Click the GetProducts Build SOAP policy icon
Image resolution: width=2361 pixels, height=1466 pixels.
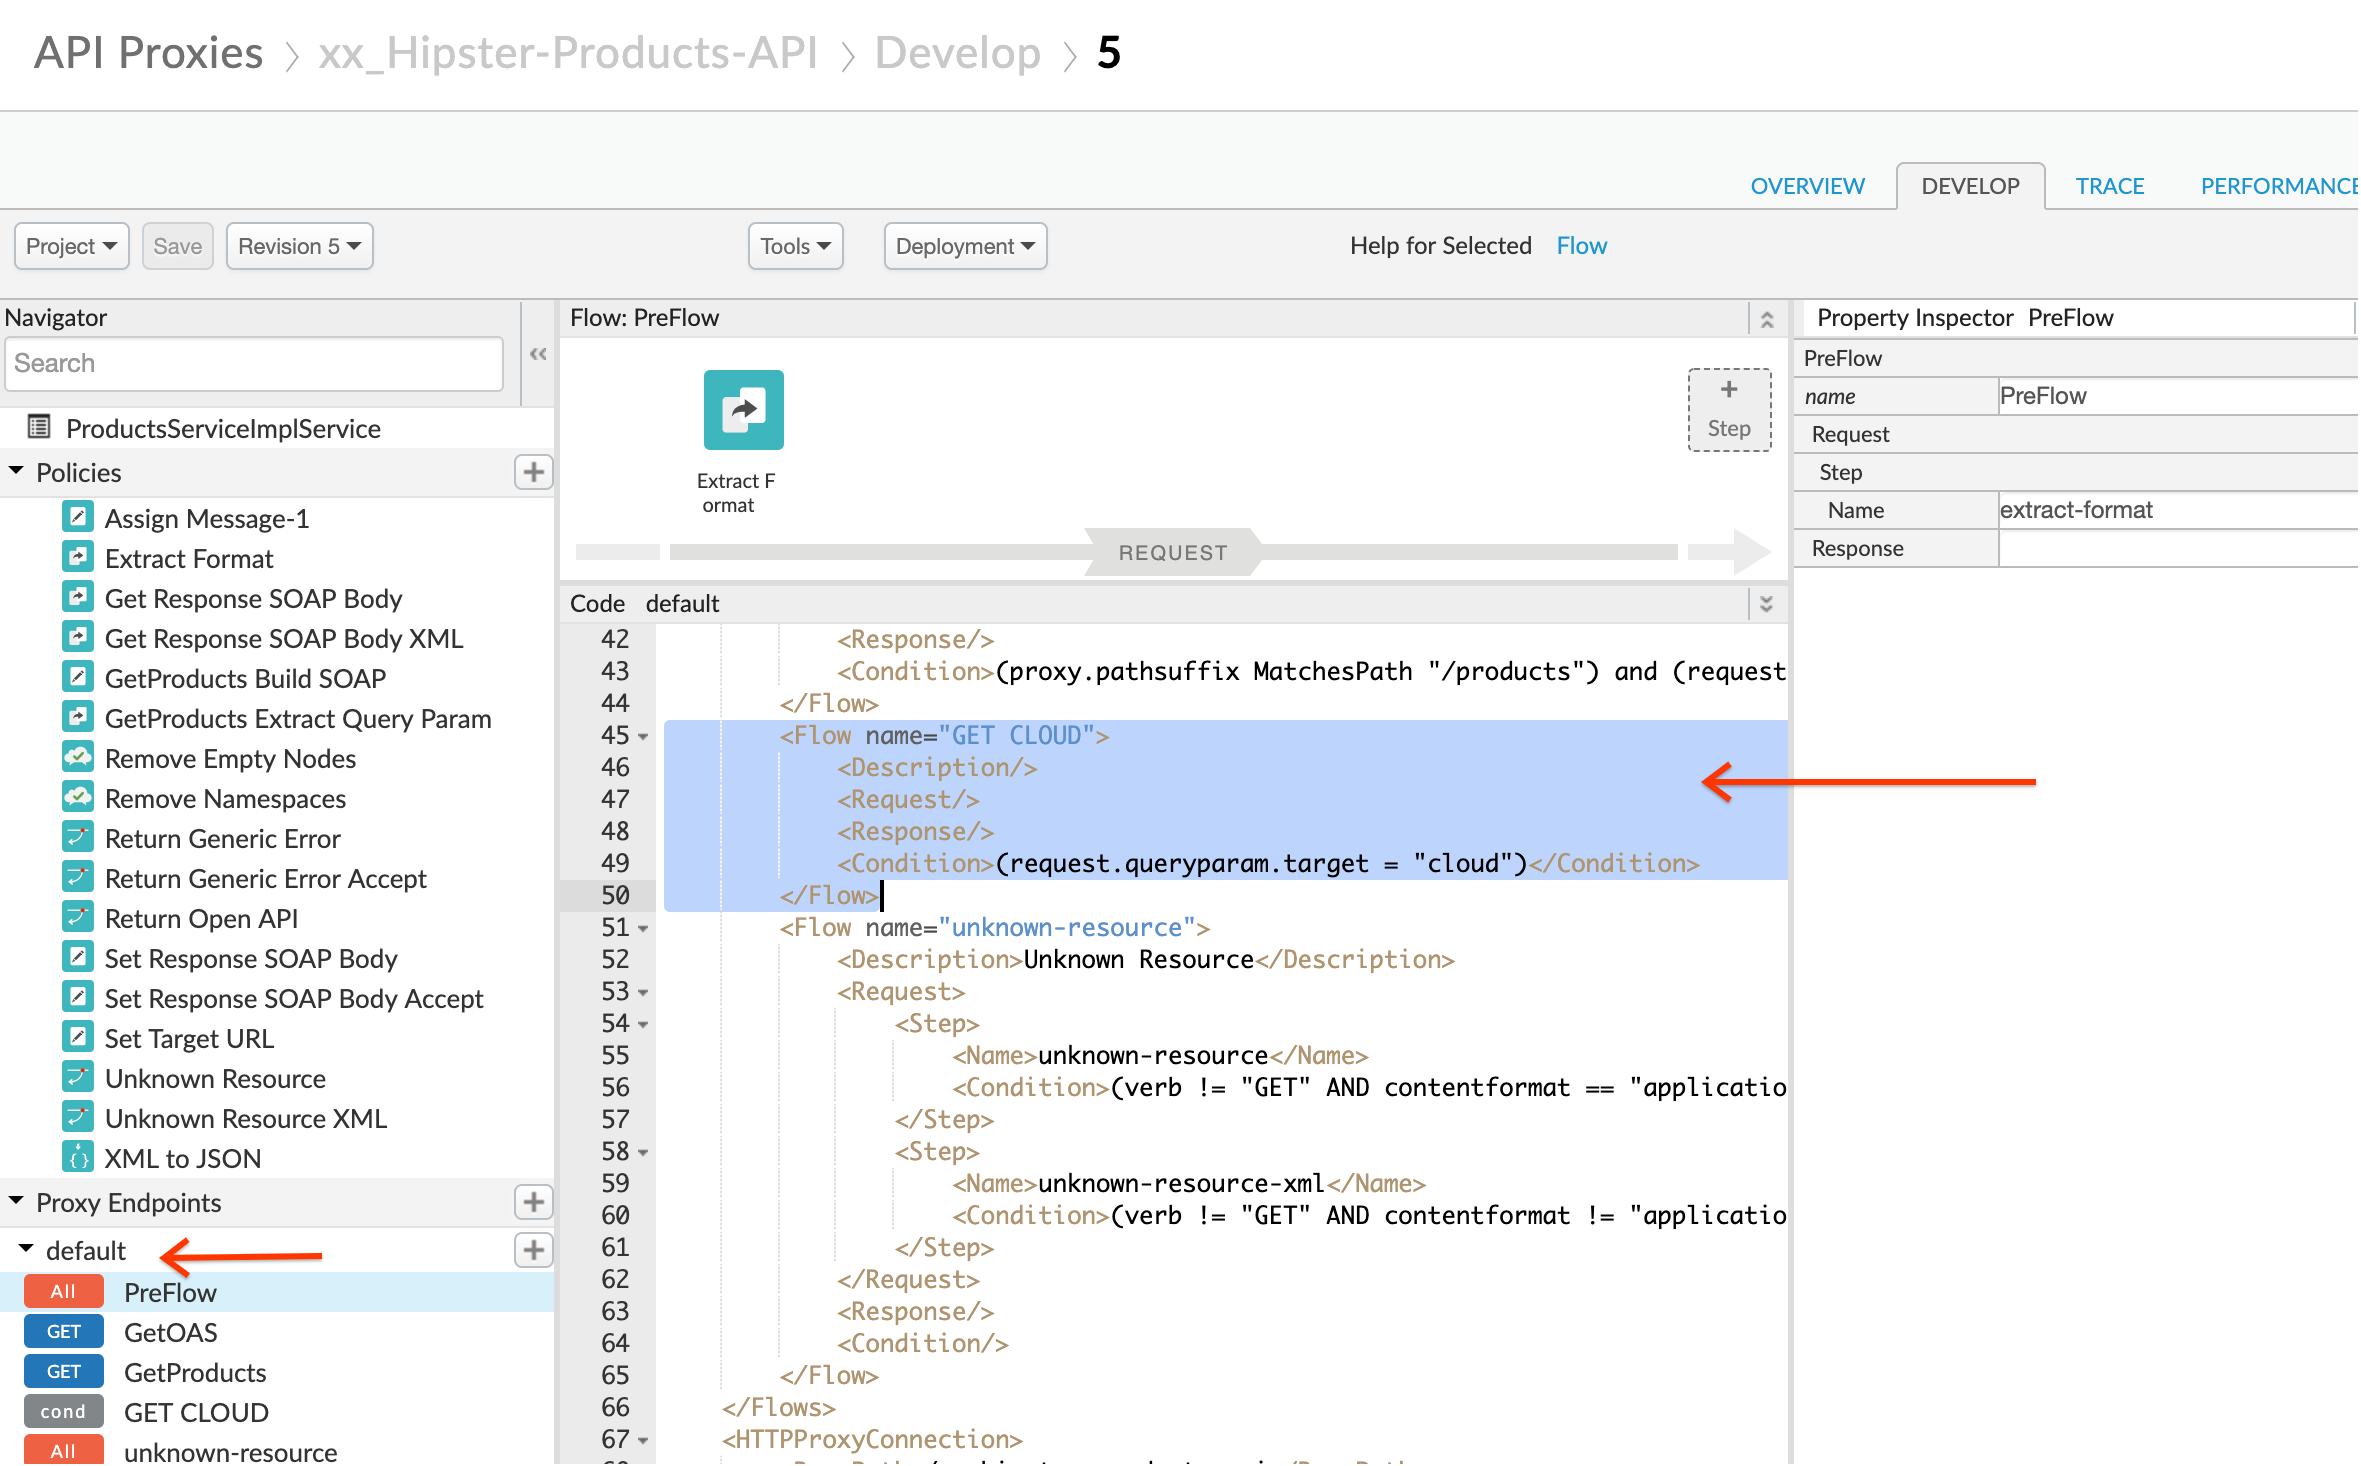78,677
